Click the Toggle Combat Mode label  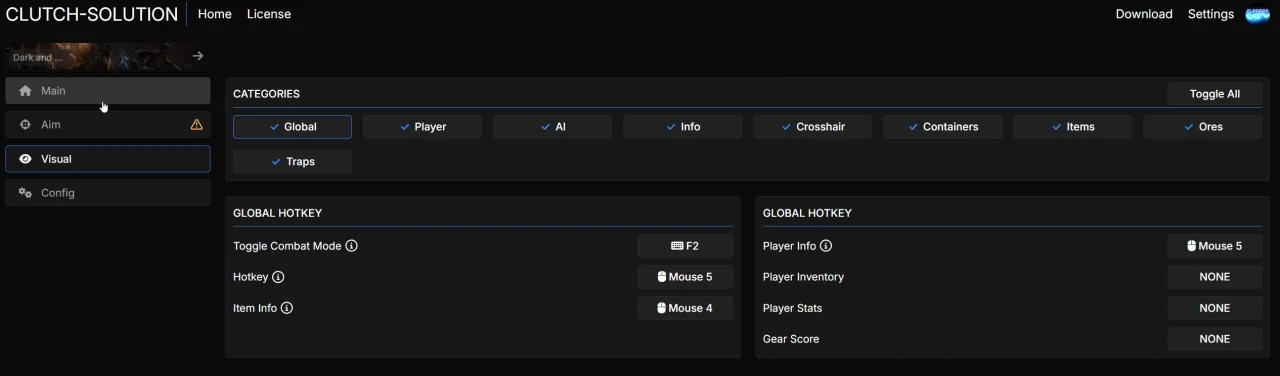click(287, 246)
